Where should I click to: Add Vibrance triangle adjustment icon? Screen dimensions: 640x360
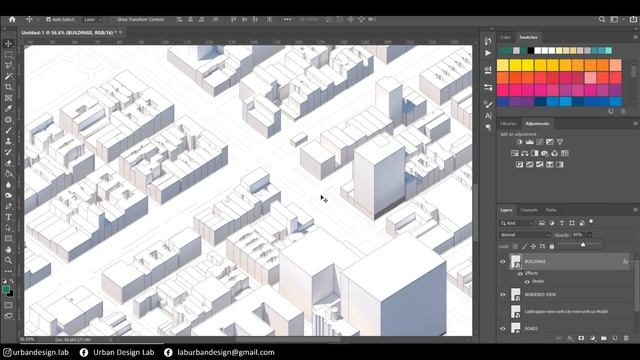pos(560,142)
